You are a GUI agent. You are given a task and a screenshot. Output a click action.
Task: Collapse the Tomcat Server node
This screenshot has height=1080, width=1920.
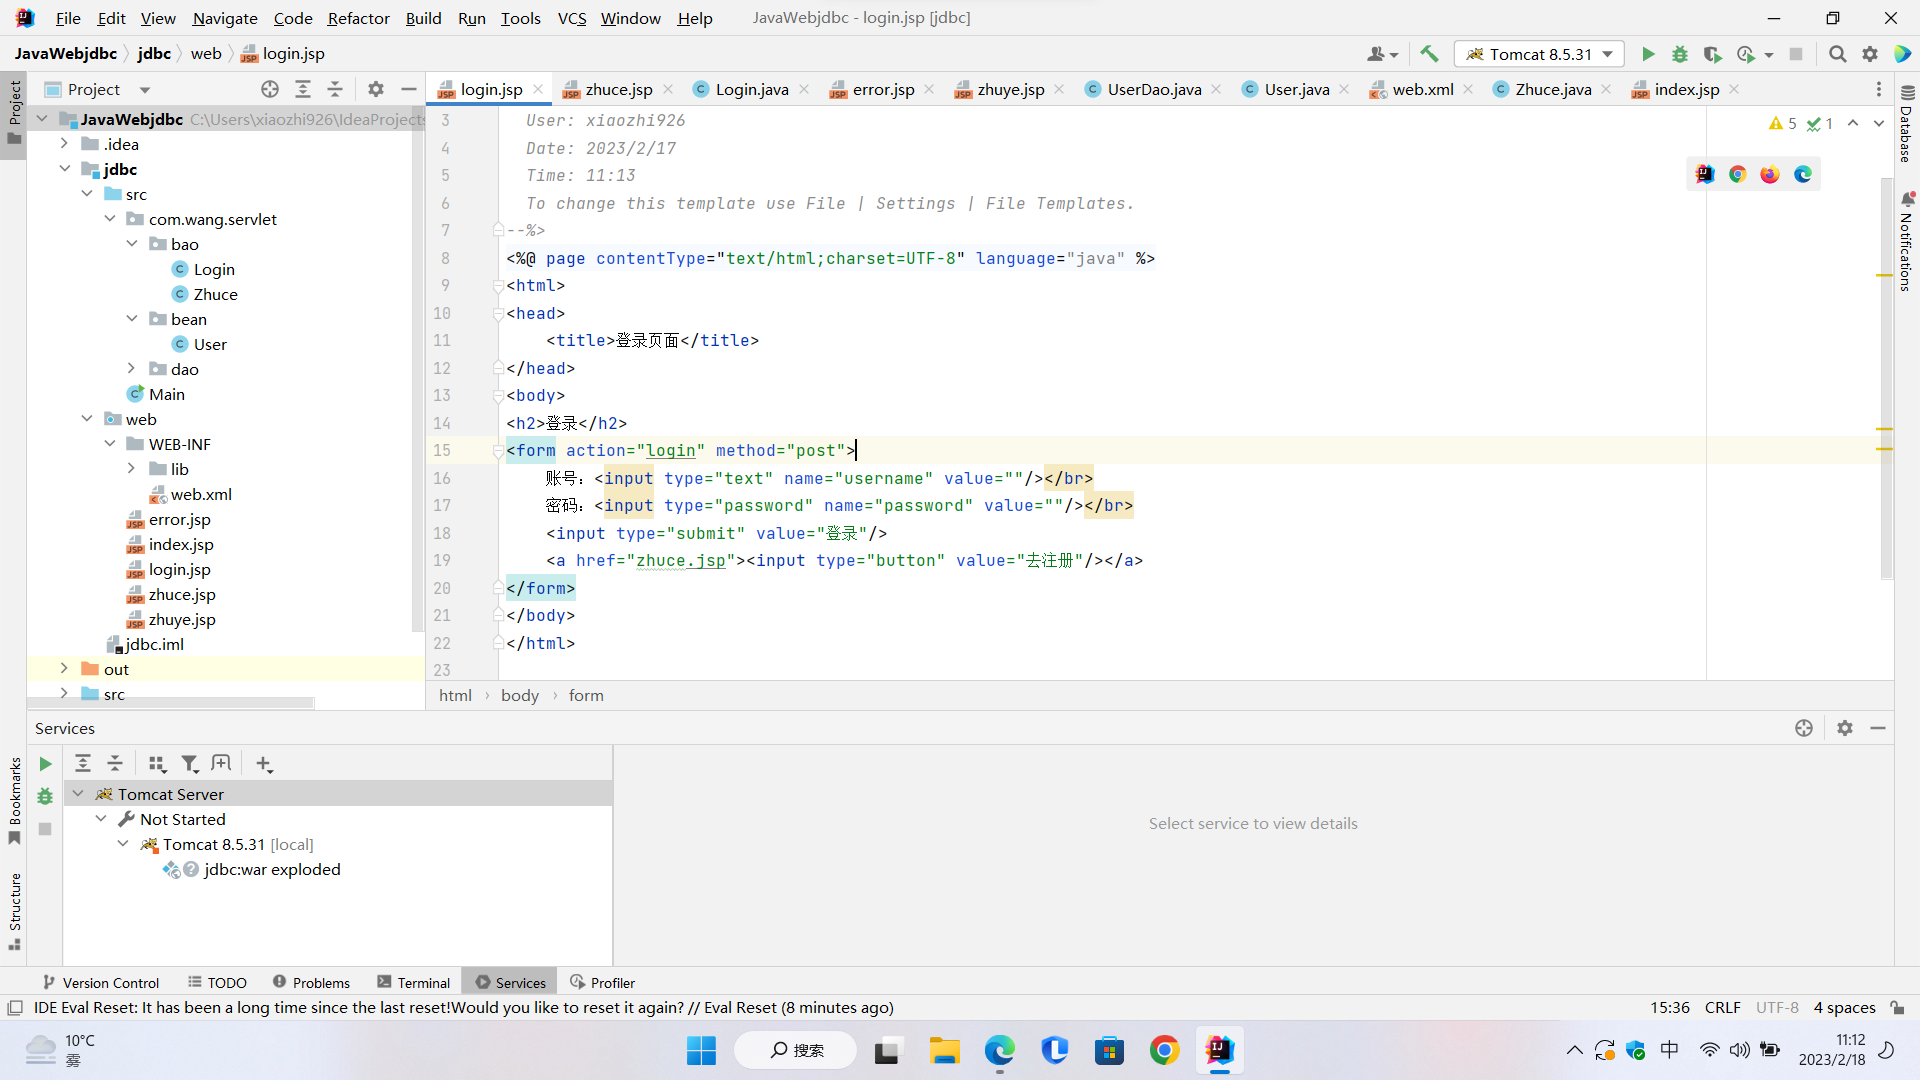pyautogui.click(x=78, y=794)
